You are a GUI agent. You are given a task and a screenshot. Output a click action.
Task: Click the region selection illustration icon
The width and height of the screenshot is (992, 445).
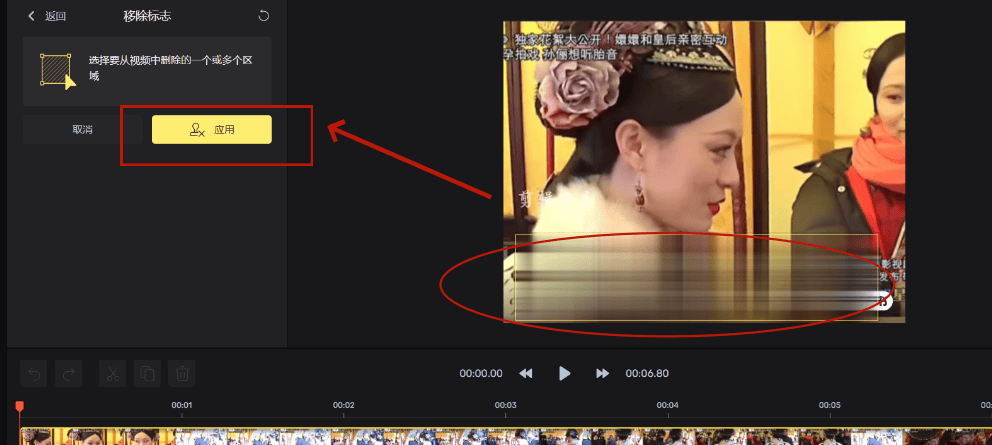[56, 70]
